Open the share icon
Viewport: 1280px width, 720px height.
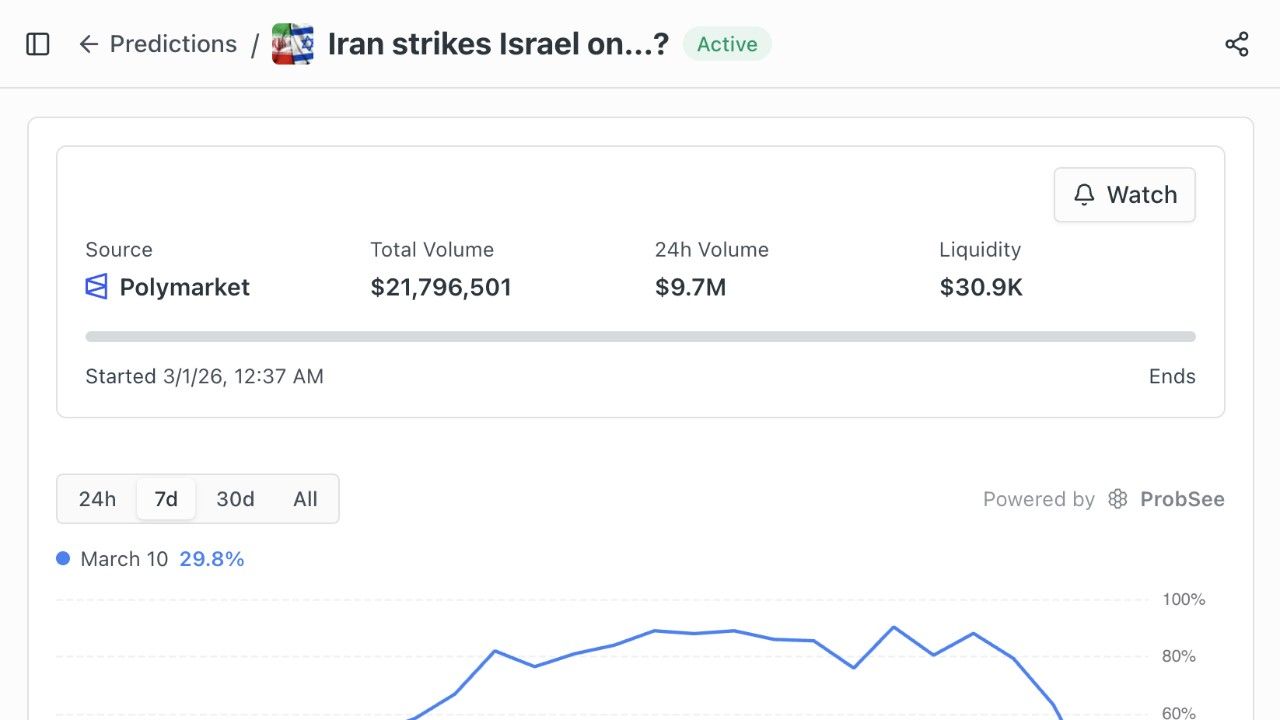[1237, 44]
